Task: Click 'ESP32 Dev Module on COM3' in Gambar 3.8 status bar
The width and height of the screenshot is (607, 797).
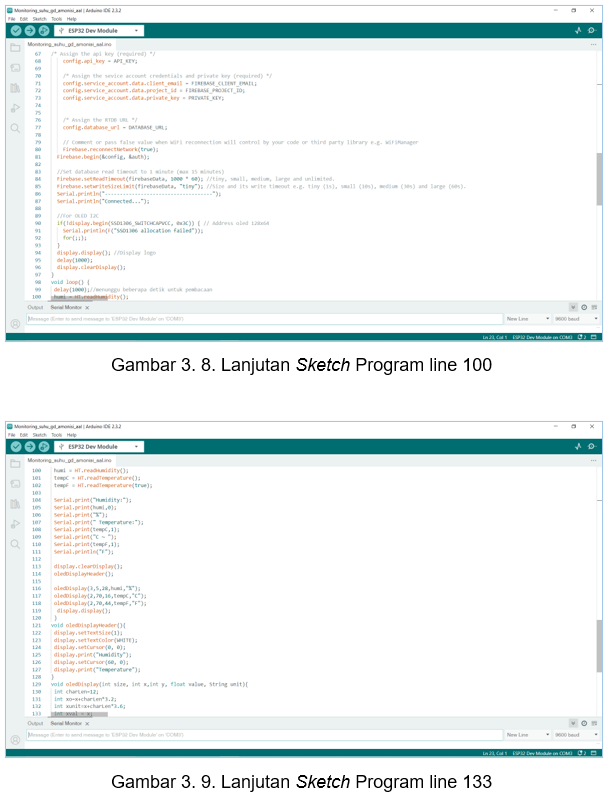Action: click(542, 337)
